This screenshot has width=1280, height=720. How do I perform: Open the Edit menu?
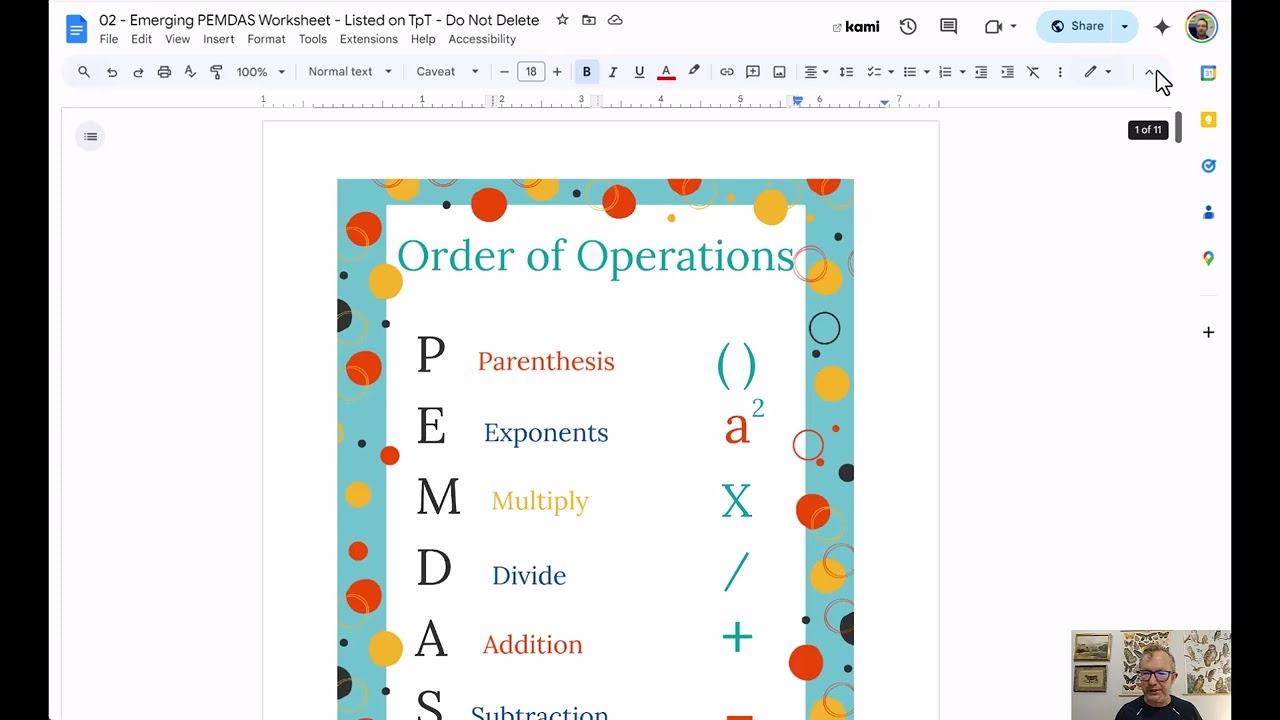tap(141, 39)
